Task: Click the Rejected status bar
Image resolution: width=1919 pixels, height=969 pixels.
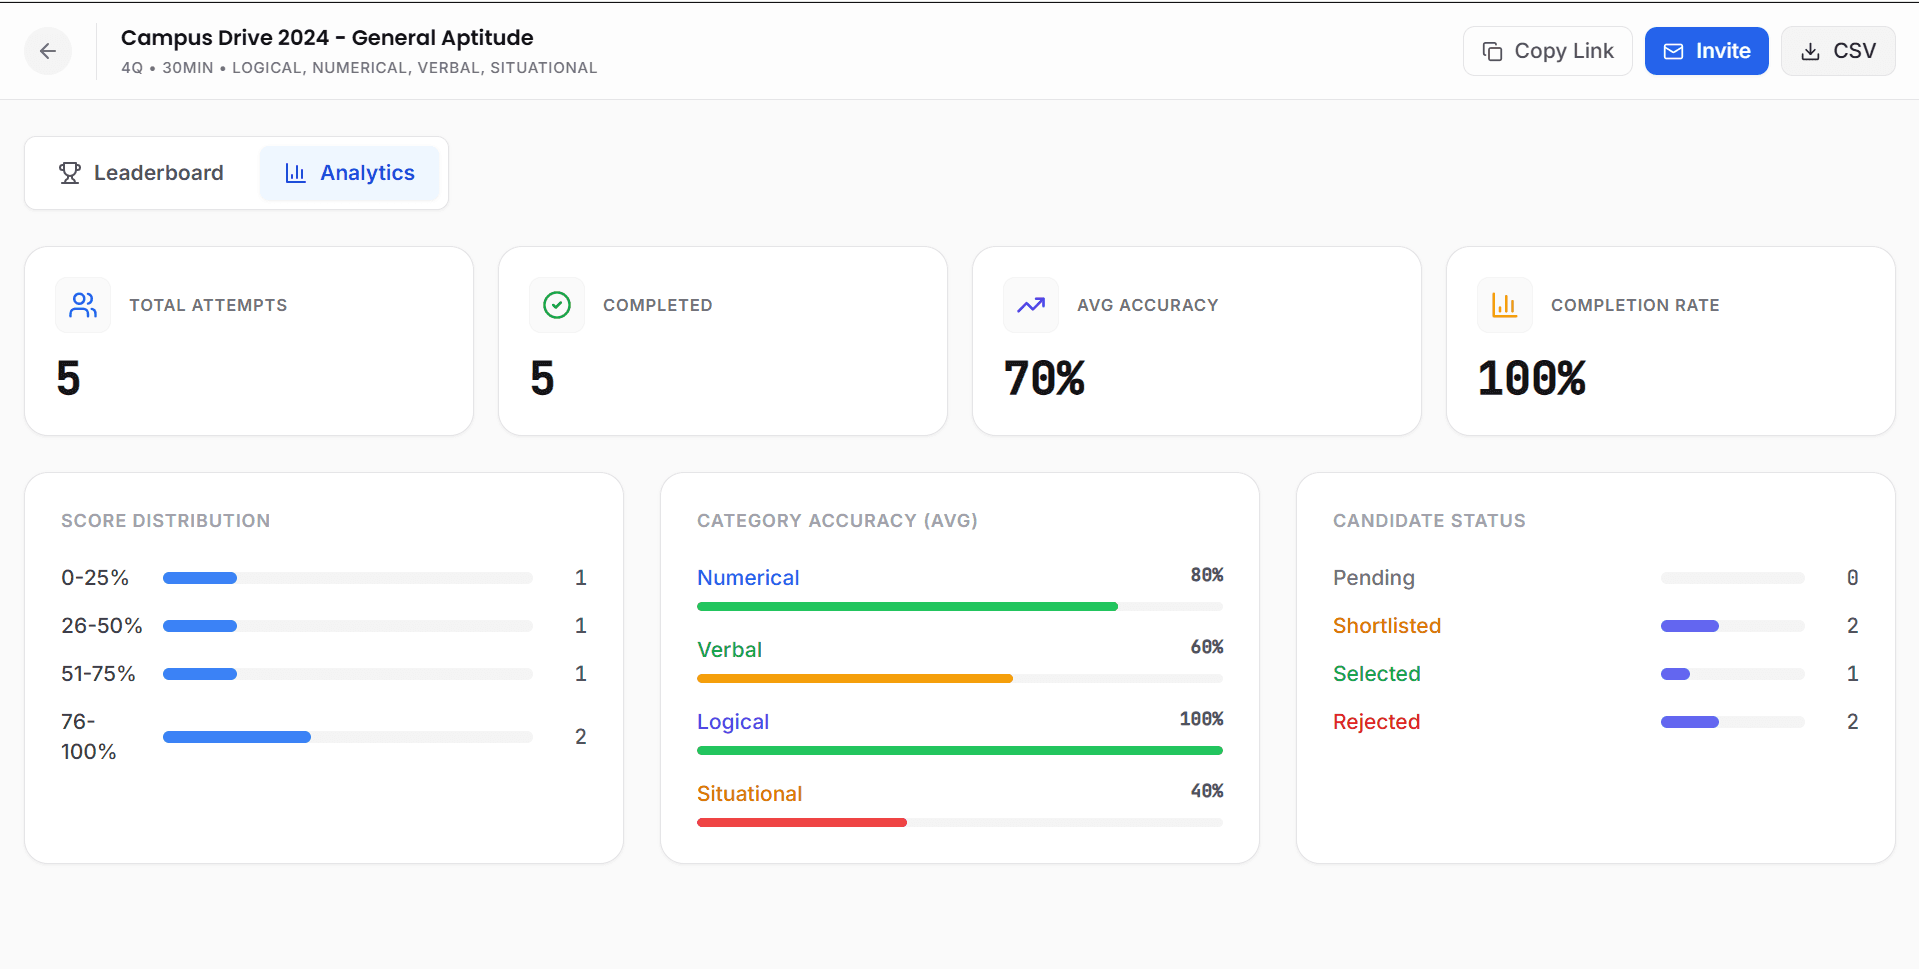Action: pos(1732,722)
